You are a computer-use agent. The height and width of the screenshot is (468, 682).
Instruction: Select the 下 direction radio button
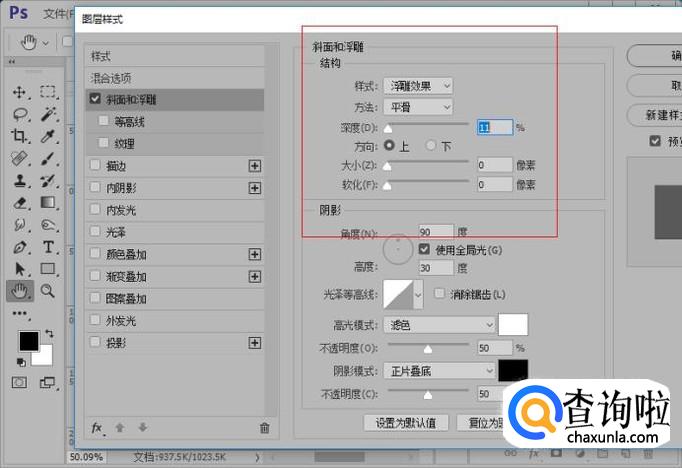[x=431, y=145]
